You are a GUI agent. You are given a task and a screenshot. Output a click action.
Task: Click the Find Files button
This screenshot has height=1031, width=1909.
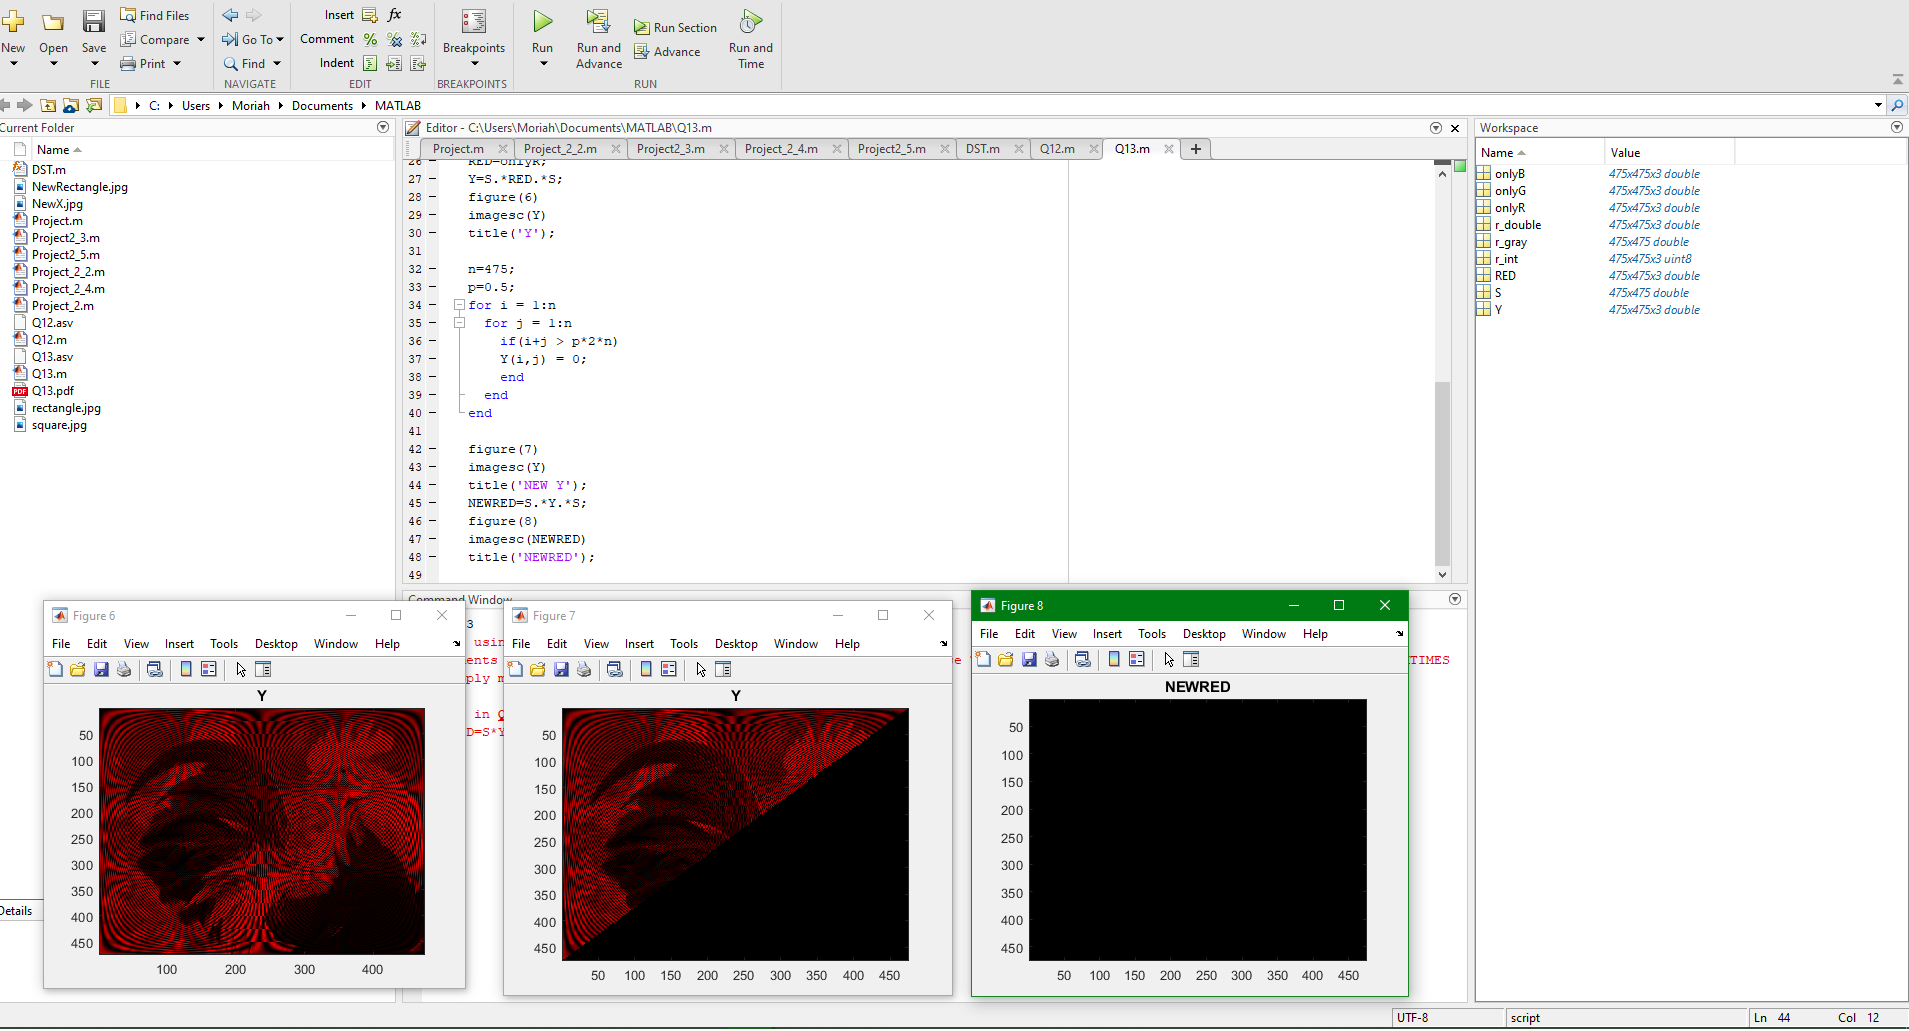coord(155,16)
